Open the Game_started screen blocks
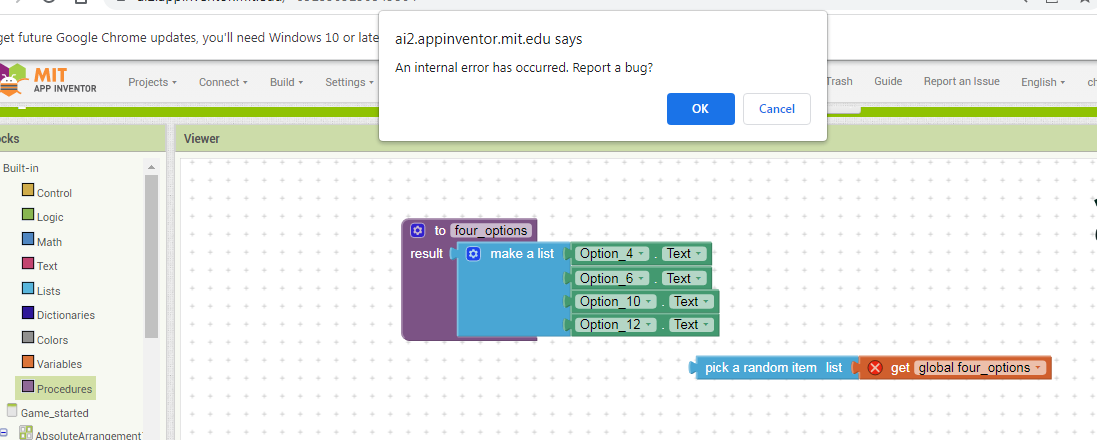1097x440 pixels. (x=54, y=413)
